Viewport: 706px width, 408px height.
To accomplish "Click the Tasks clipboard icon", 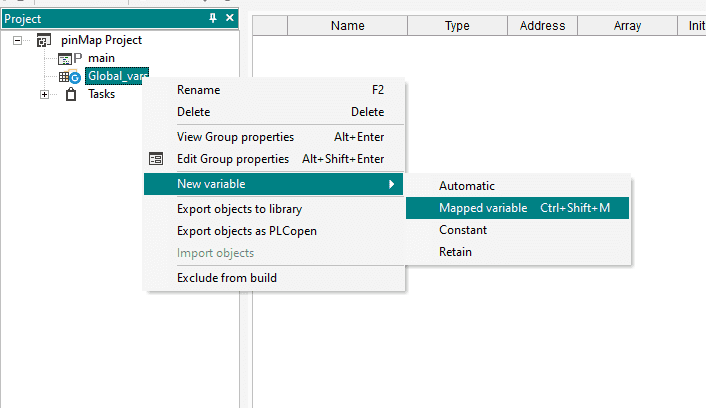I will (71, 94).
